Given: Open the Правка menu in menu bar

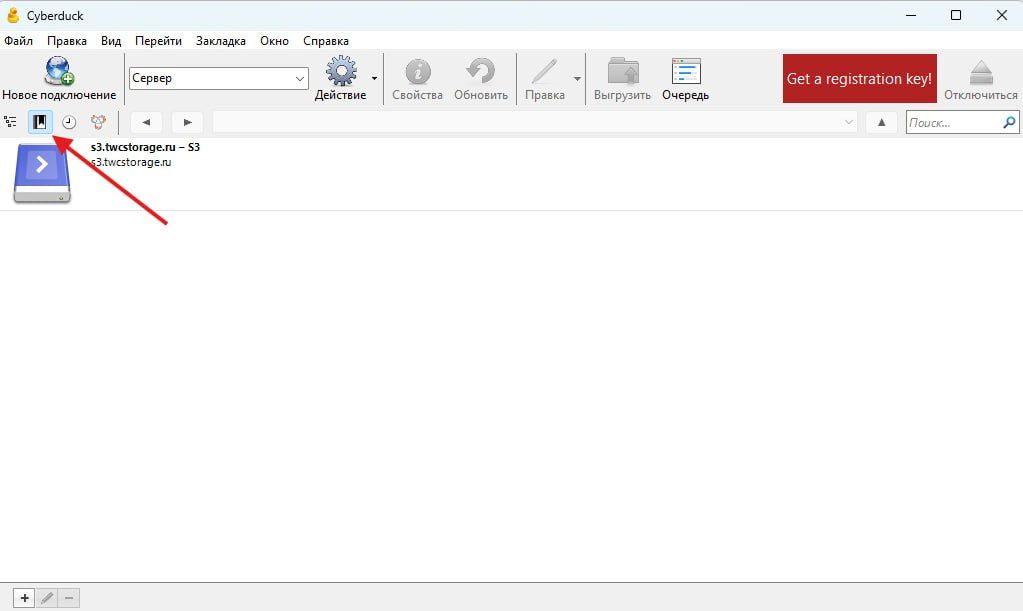Looking at the screenshot, I should click(67, 40).
